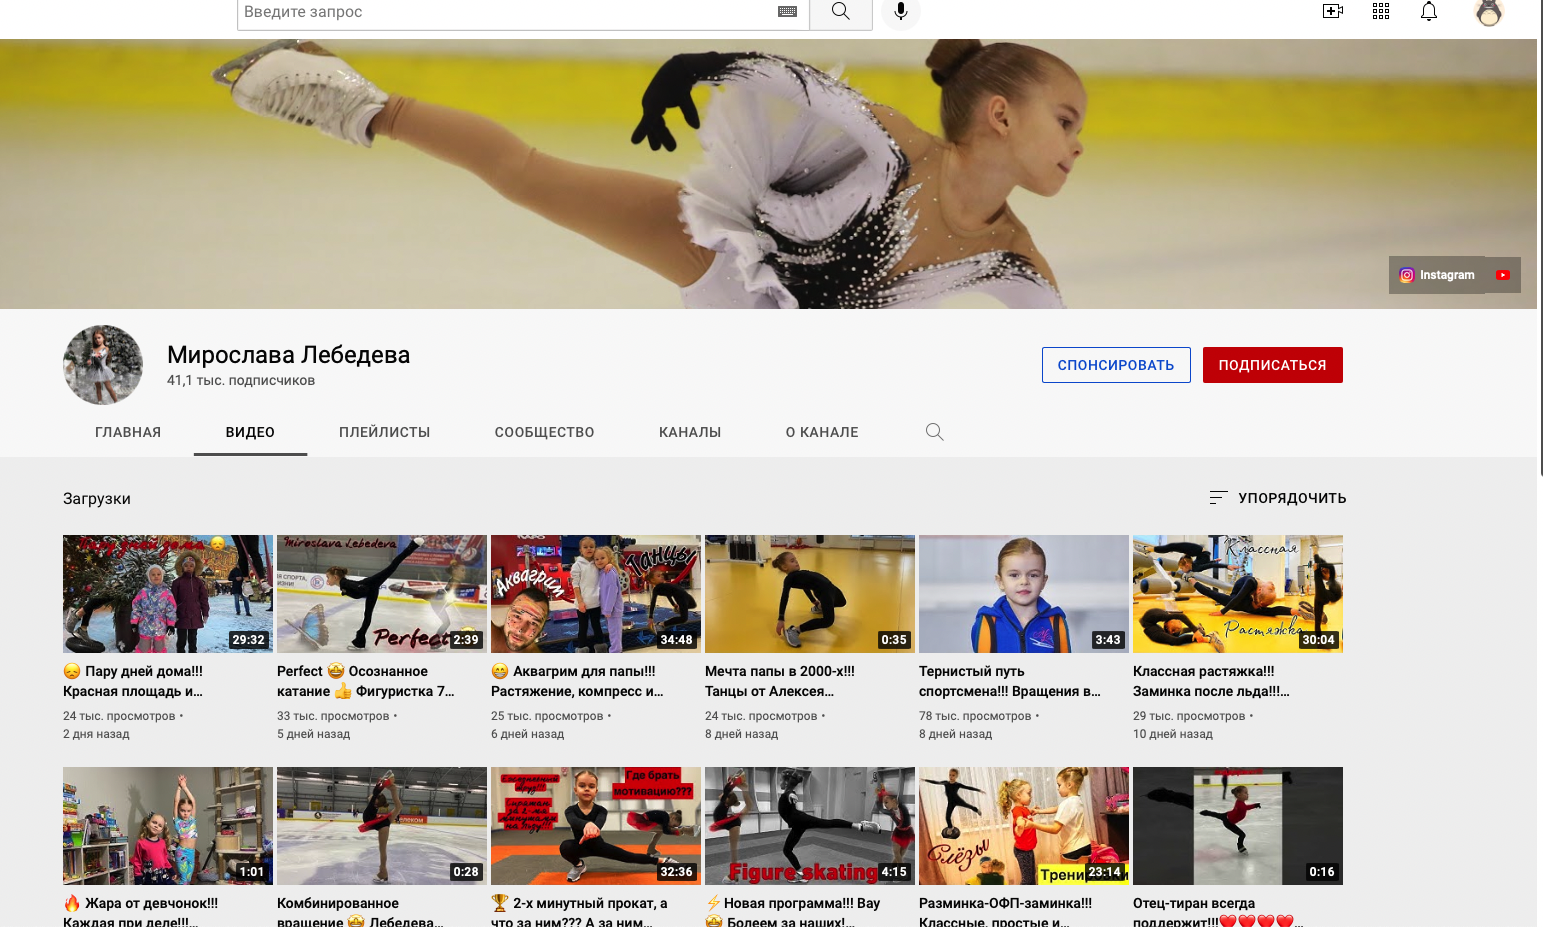Activate voice search microphone icon

click(x=901, y=12)
